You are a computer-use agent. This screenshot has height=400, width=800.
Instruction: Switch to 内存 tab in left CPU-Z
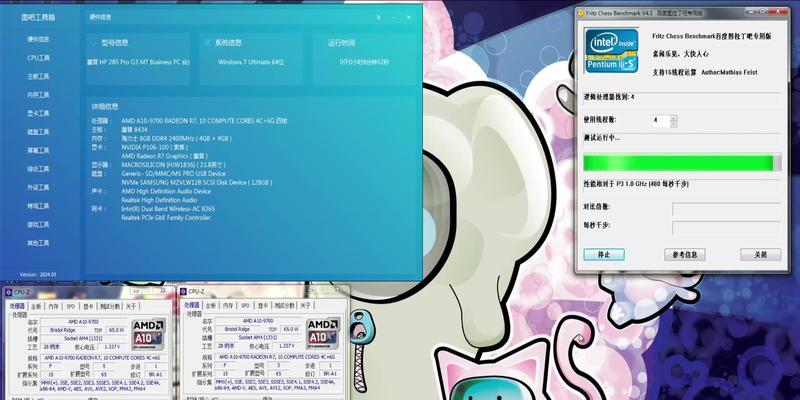pyautogui.click(x=53, y=307)
